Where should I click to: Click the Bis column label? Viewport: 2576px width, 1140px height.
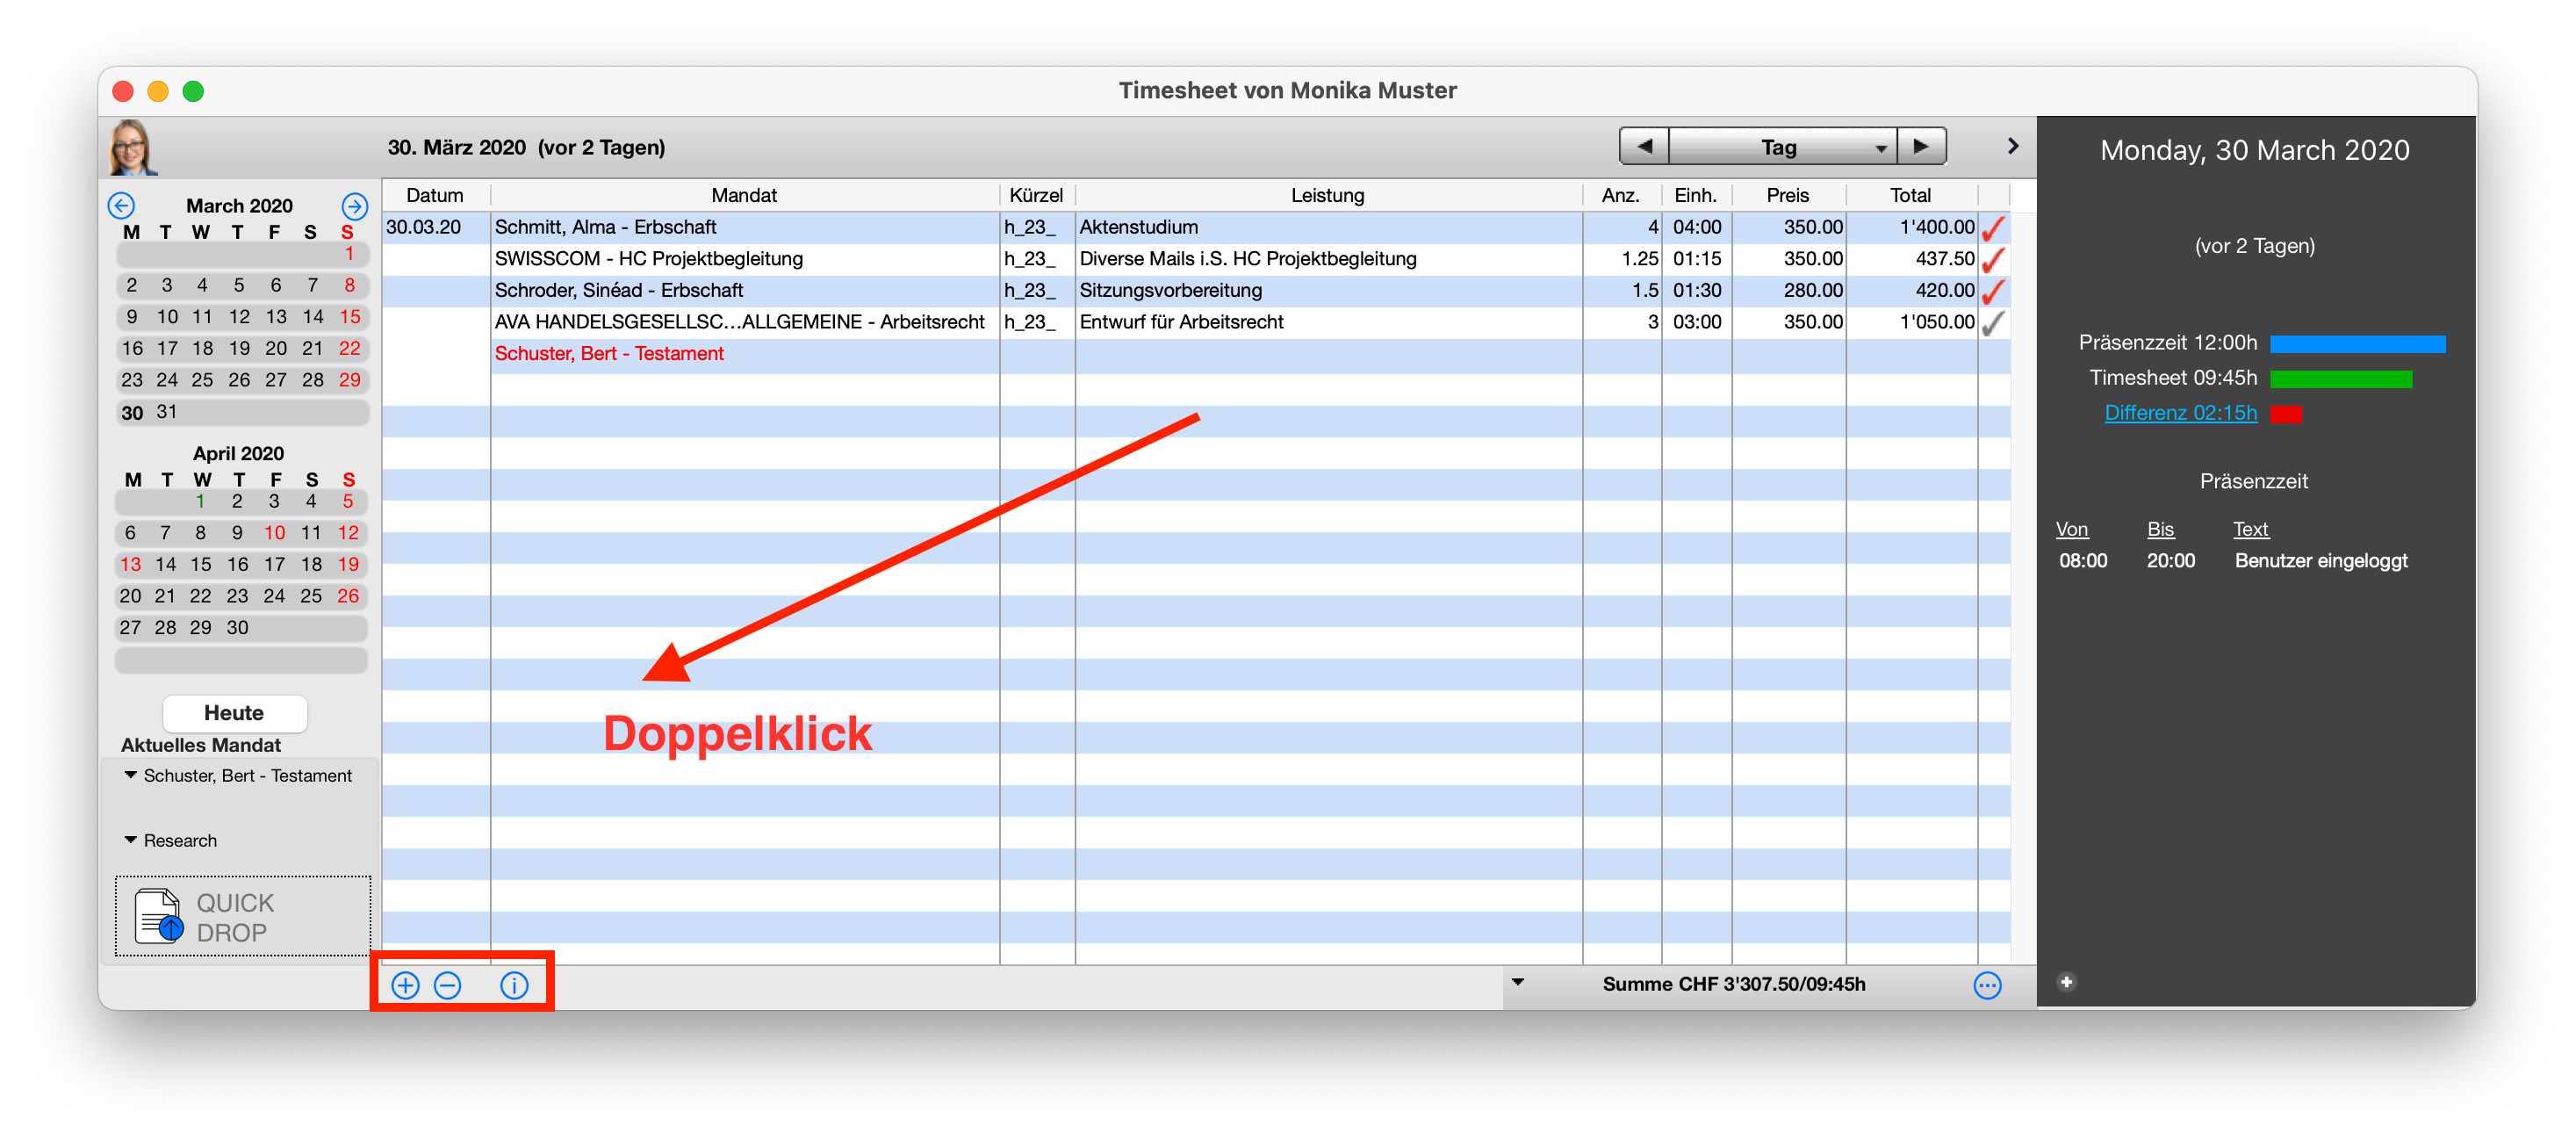[2160, 529]
